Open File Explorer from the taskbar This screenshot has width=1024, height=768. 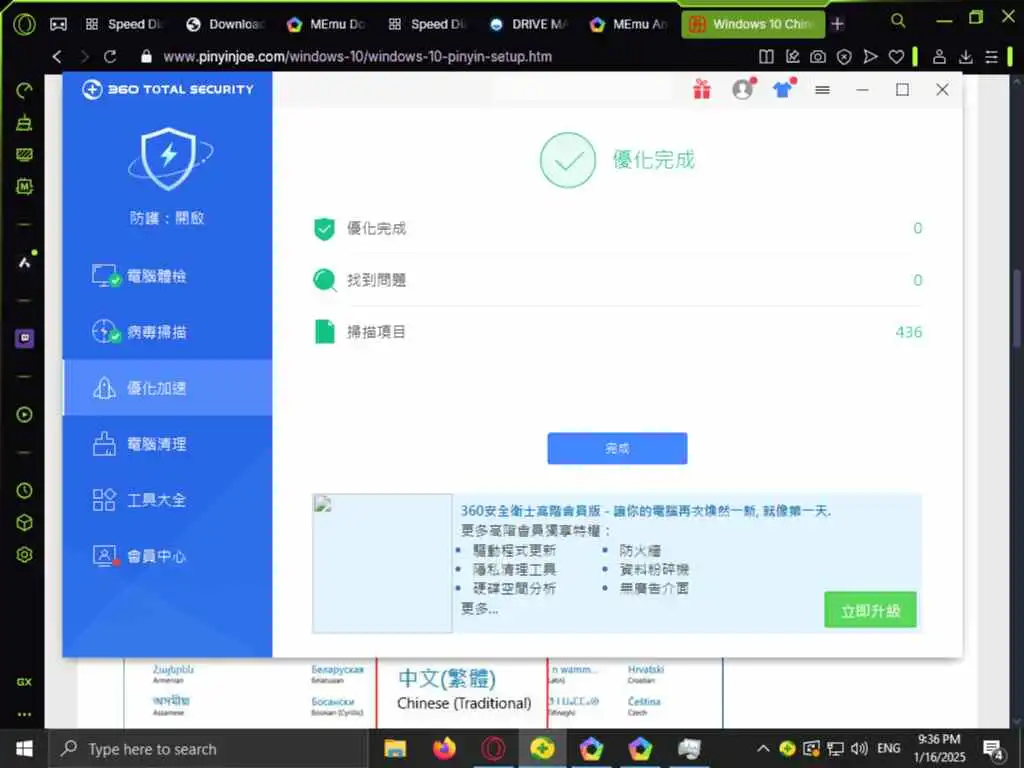coord(395,748)
